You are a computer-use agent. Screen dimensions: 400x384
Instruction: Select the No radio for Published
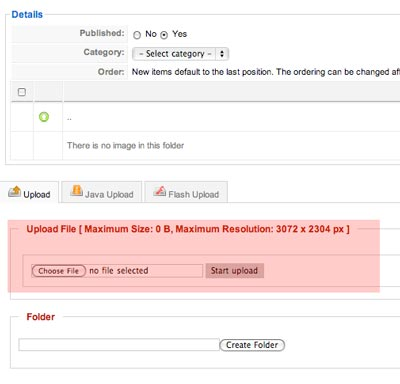coord(137,35)
